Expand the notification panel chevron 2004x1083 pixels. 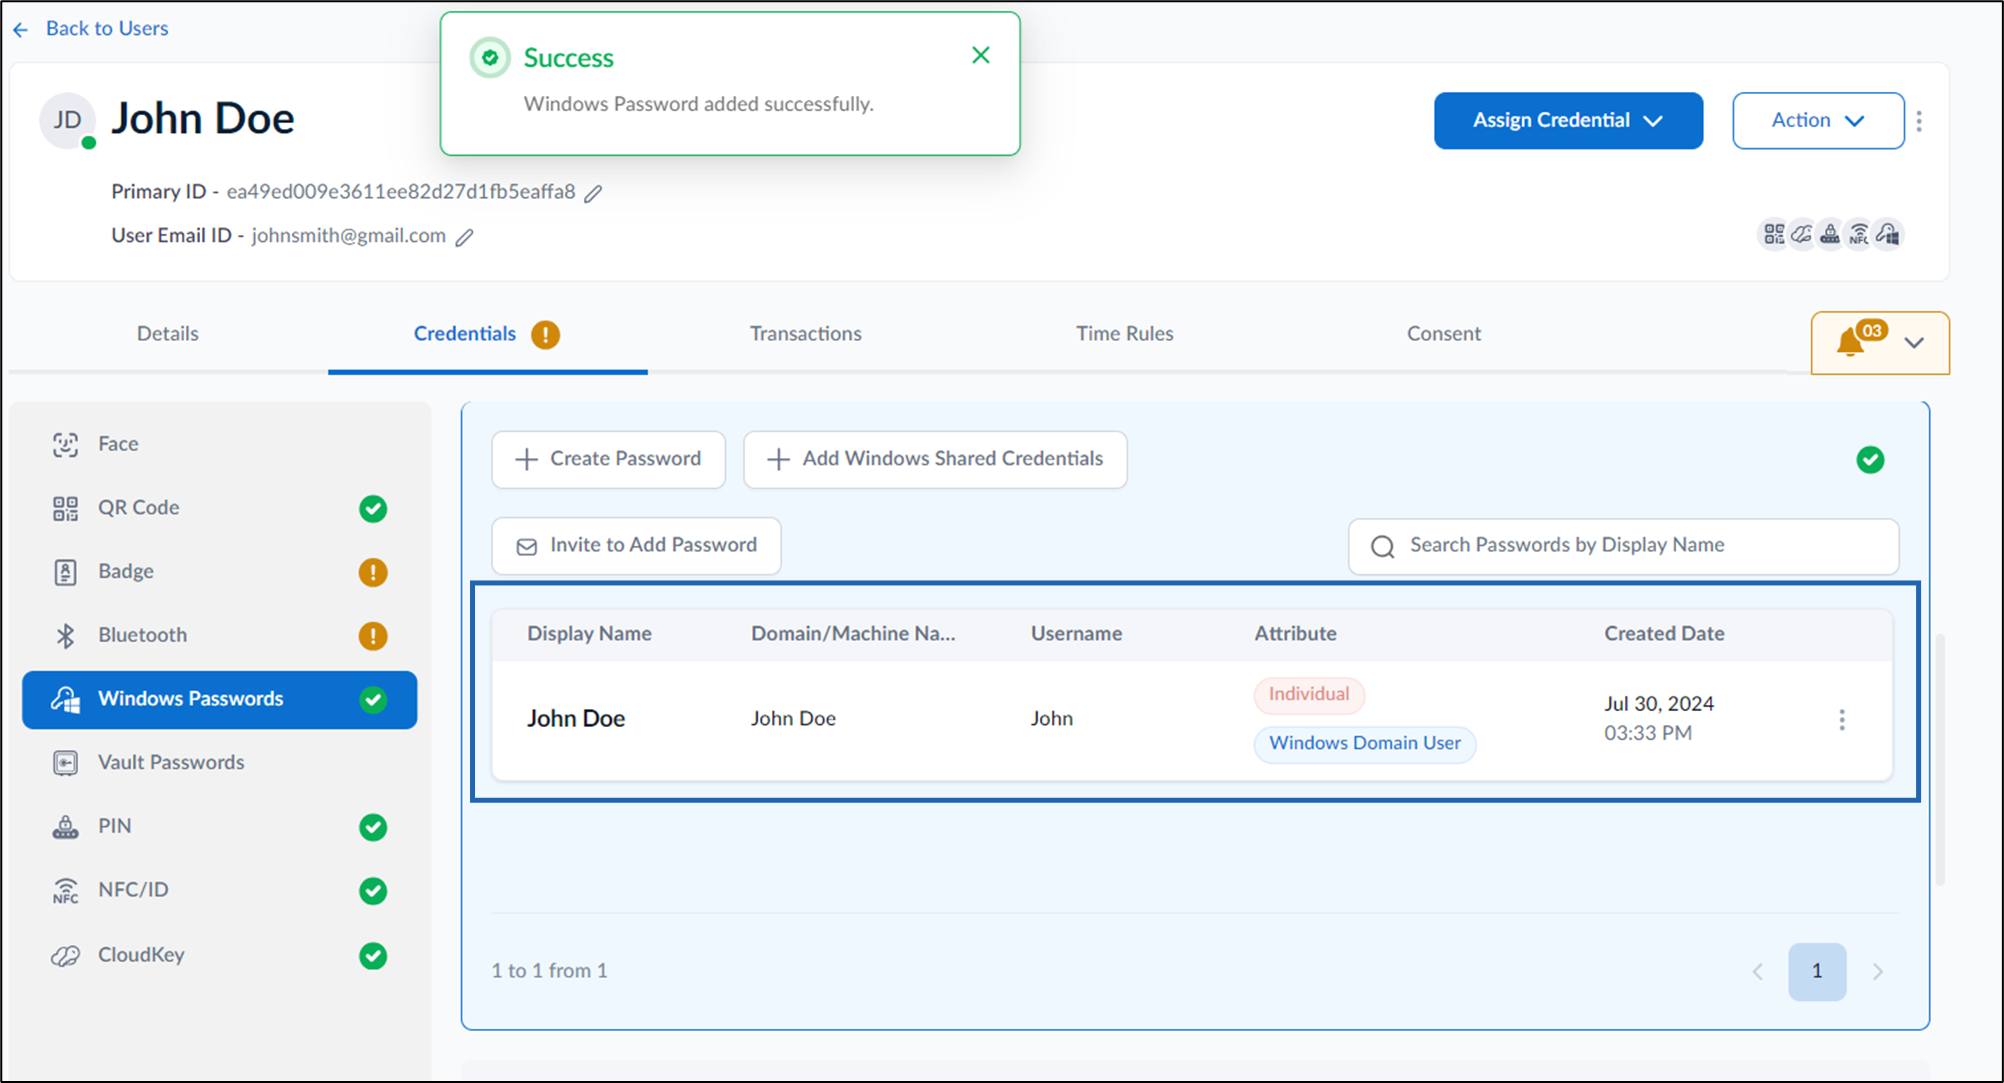pos(1914,343)
